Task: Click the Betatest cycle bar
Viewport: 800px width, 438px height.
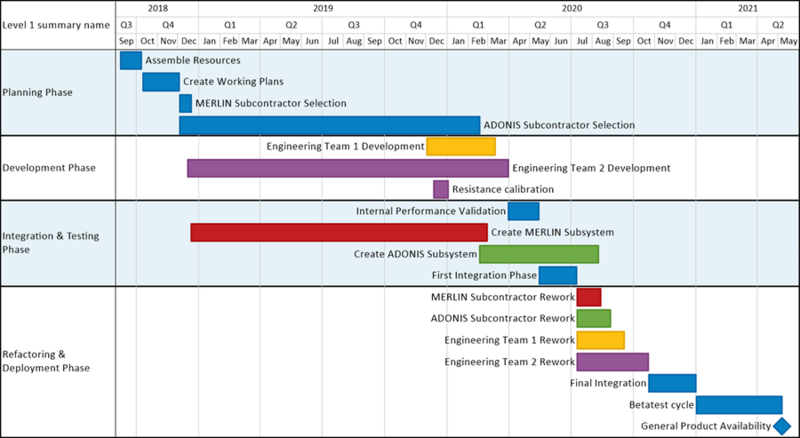Action: pyautogui.click(x=739, y=405)
